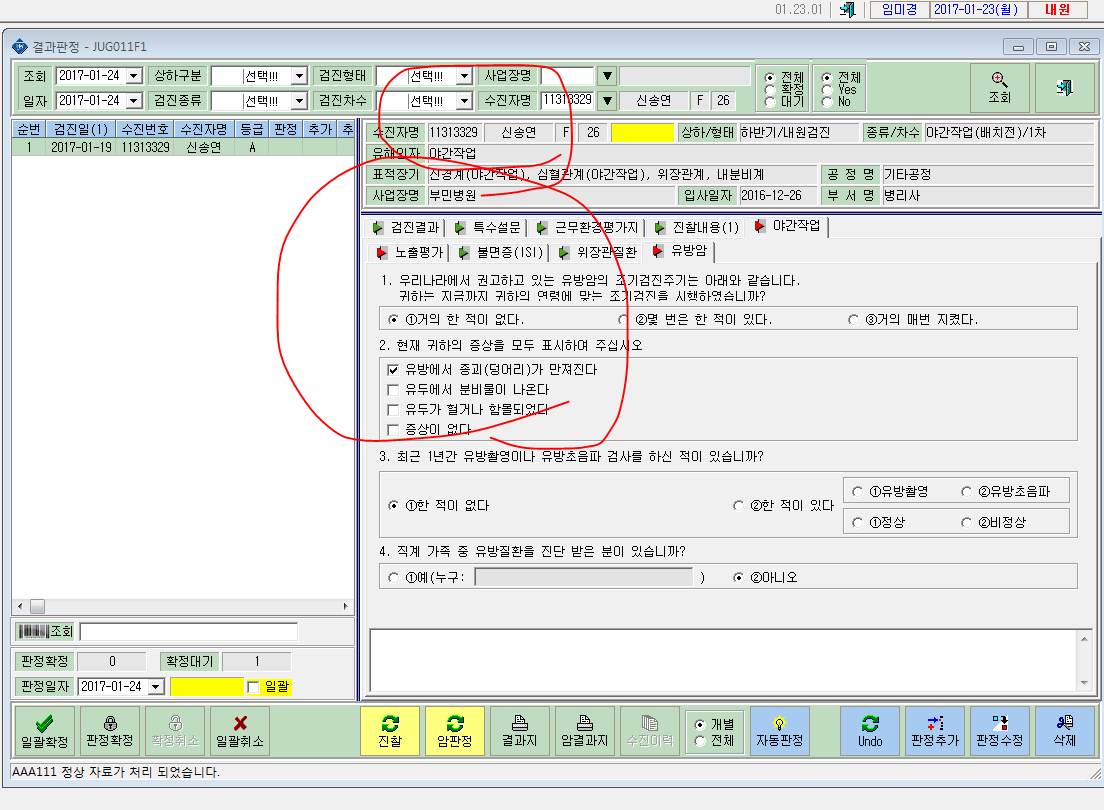Click the 자동판정 lightbulb icon button

coord(779,732)
